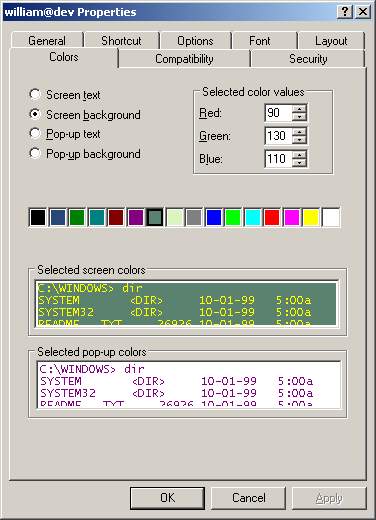The image size is (376, 520).
Task: Click the Blue value input field
Action: point(278,159)
